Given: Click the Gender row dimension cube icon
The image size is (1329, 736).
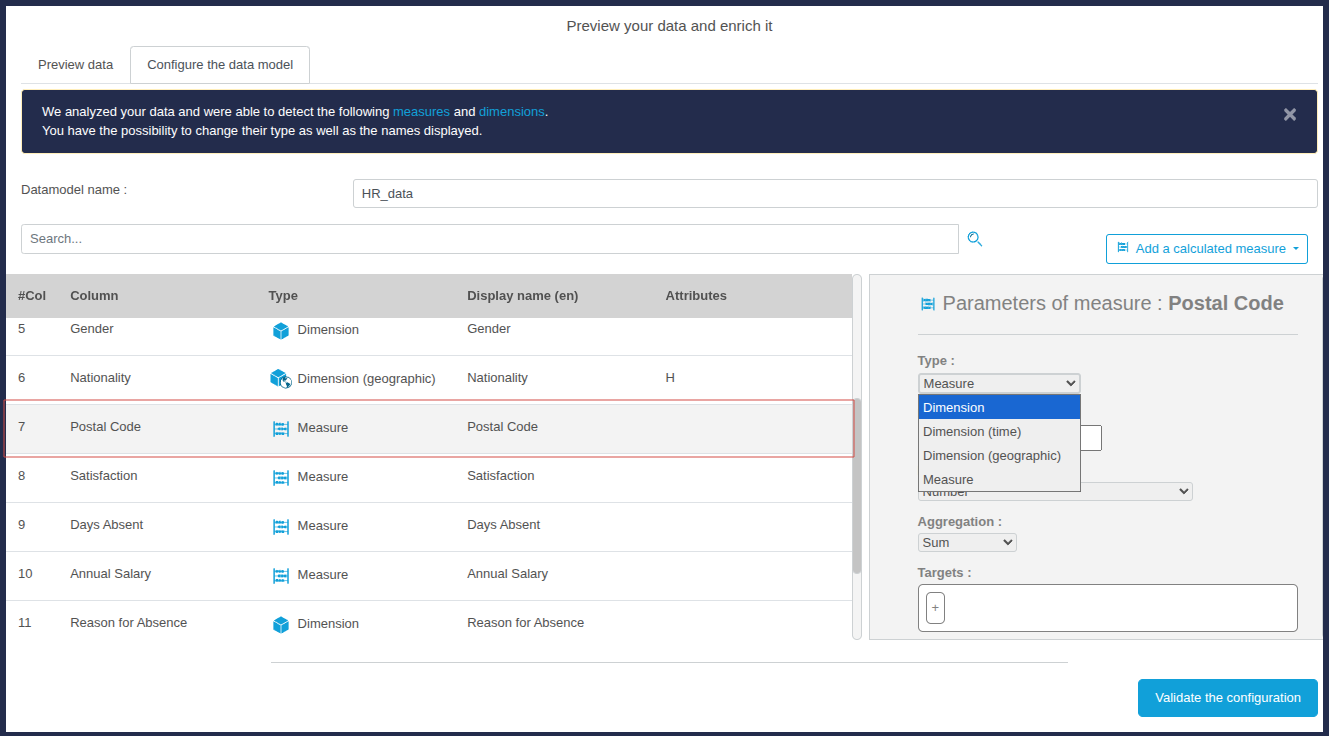Looking at the screenshot, I should tap(281, 330).
